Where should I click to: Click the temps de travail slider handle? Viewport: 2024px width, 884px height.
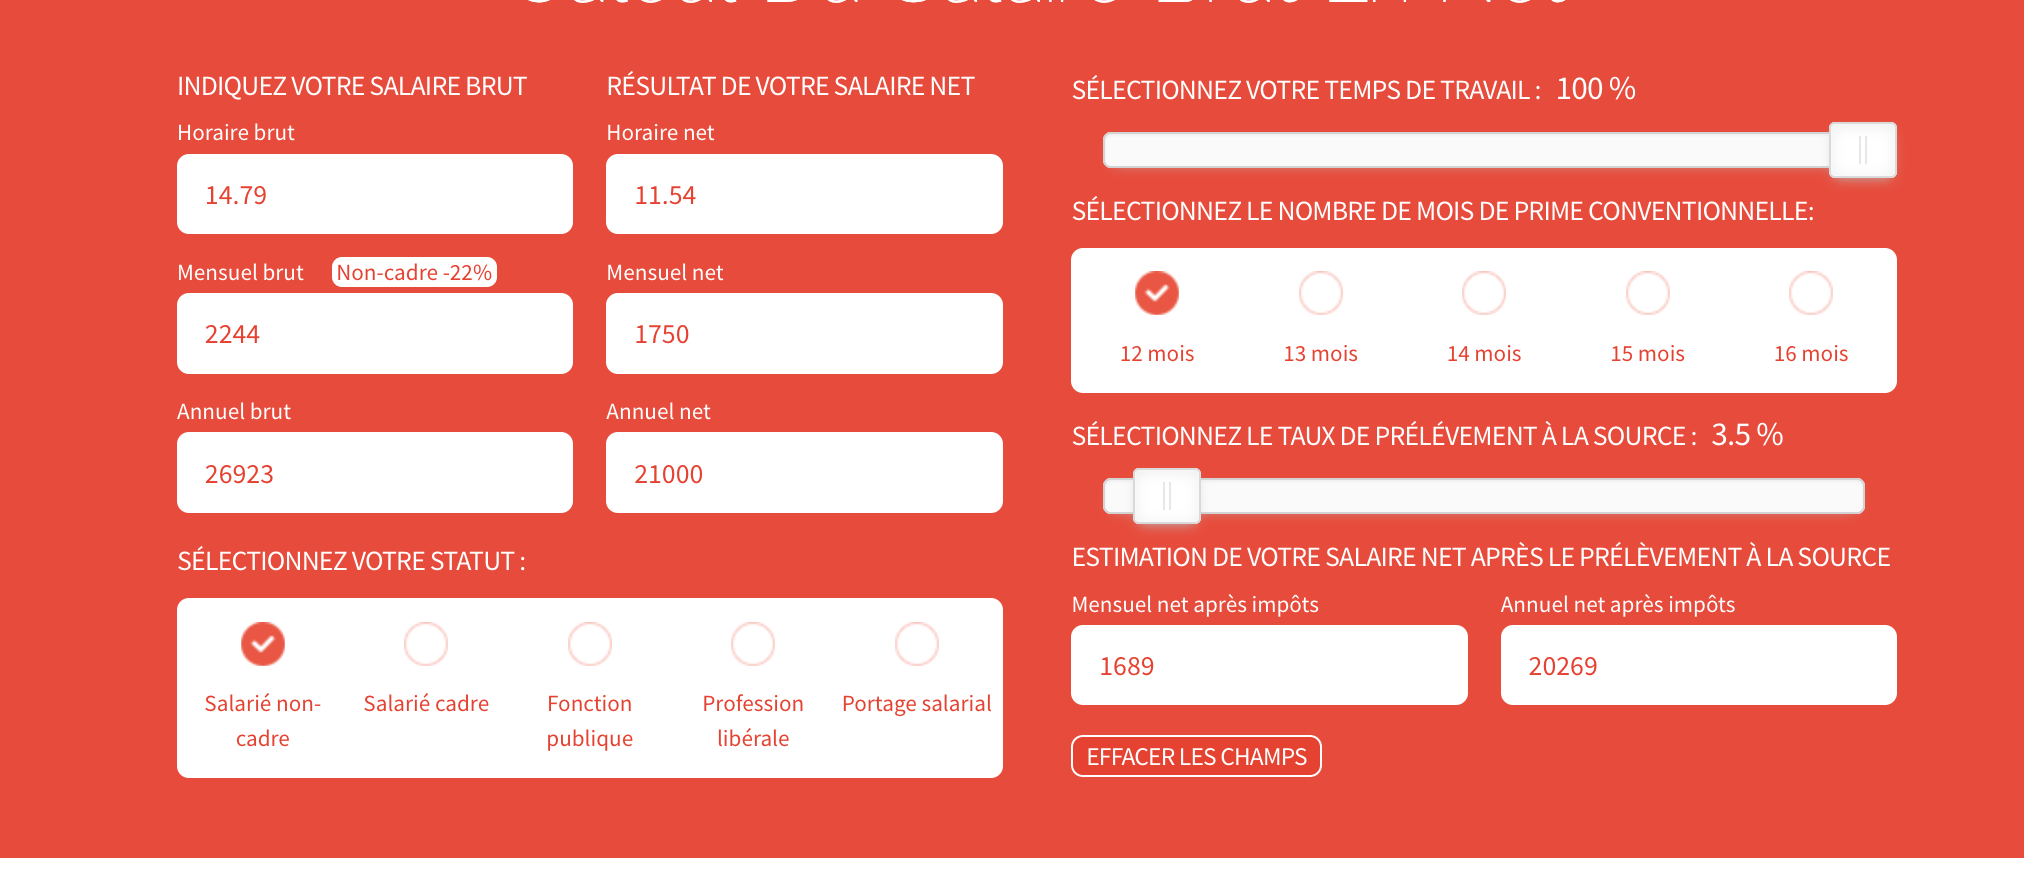point(1863,150)
